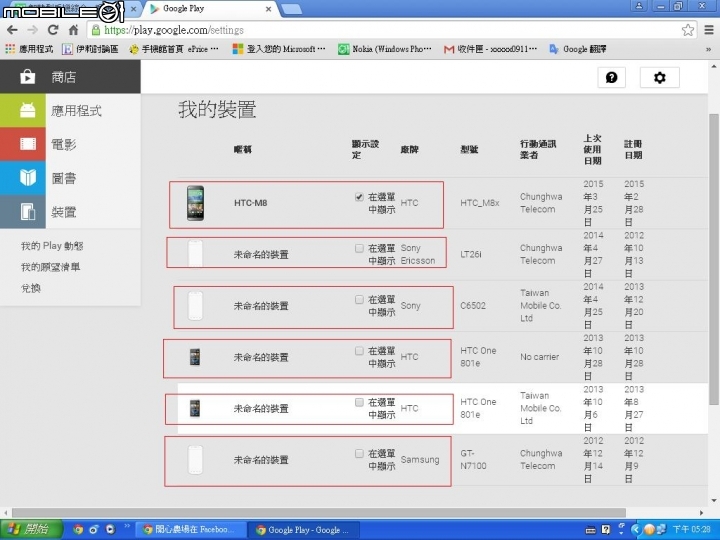Click the 電影 film icon
This screenshot has width=720, height=540.
click(28, 144)
